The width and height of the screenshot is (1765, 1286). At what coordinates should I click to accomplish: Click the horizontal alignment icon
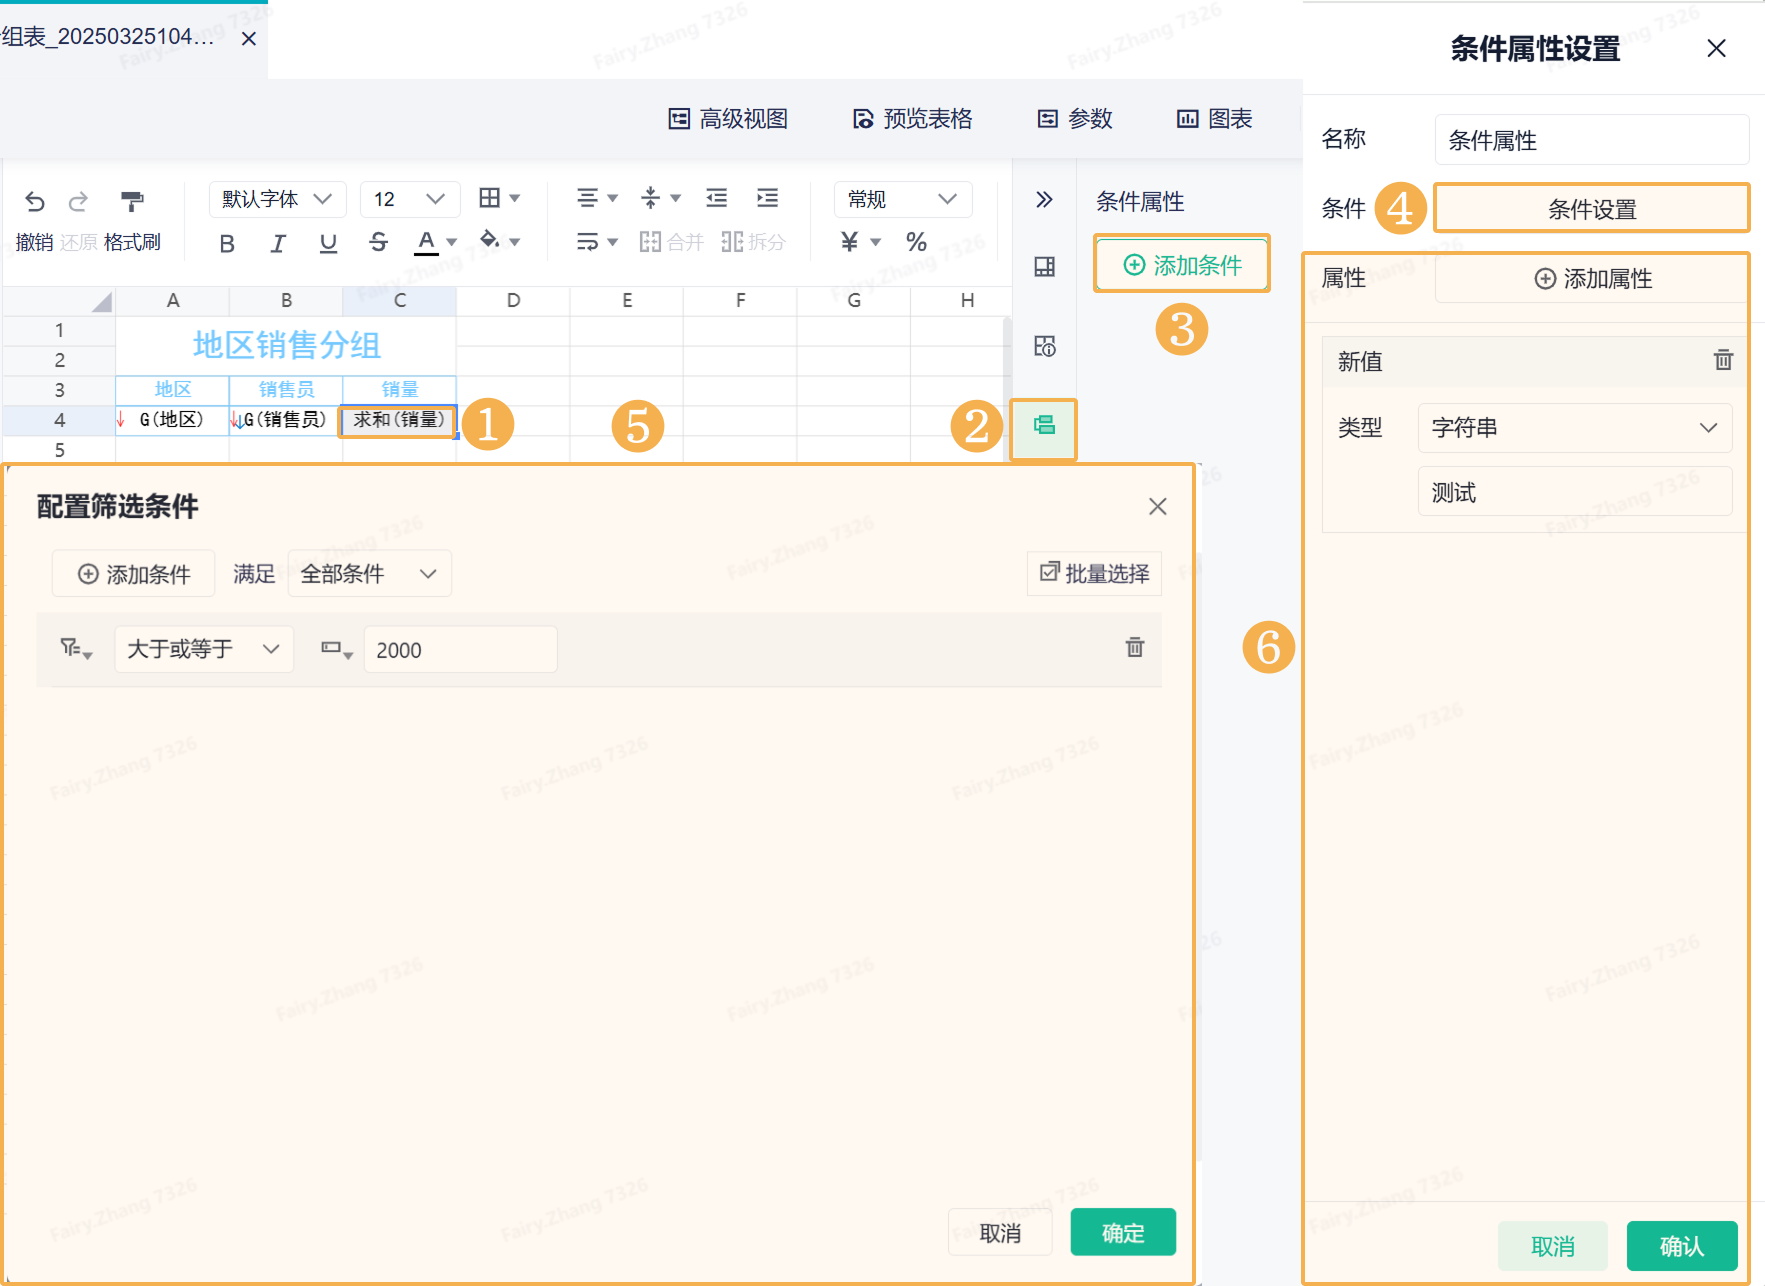pos(588,198)
